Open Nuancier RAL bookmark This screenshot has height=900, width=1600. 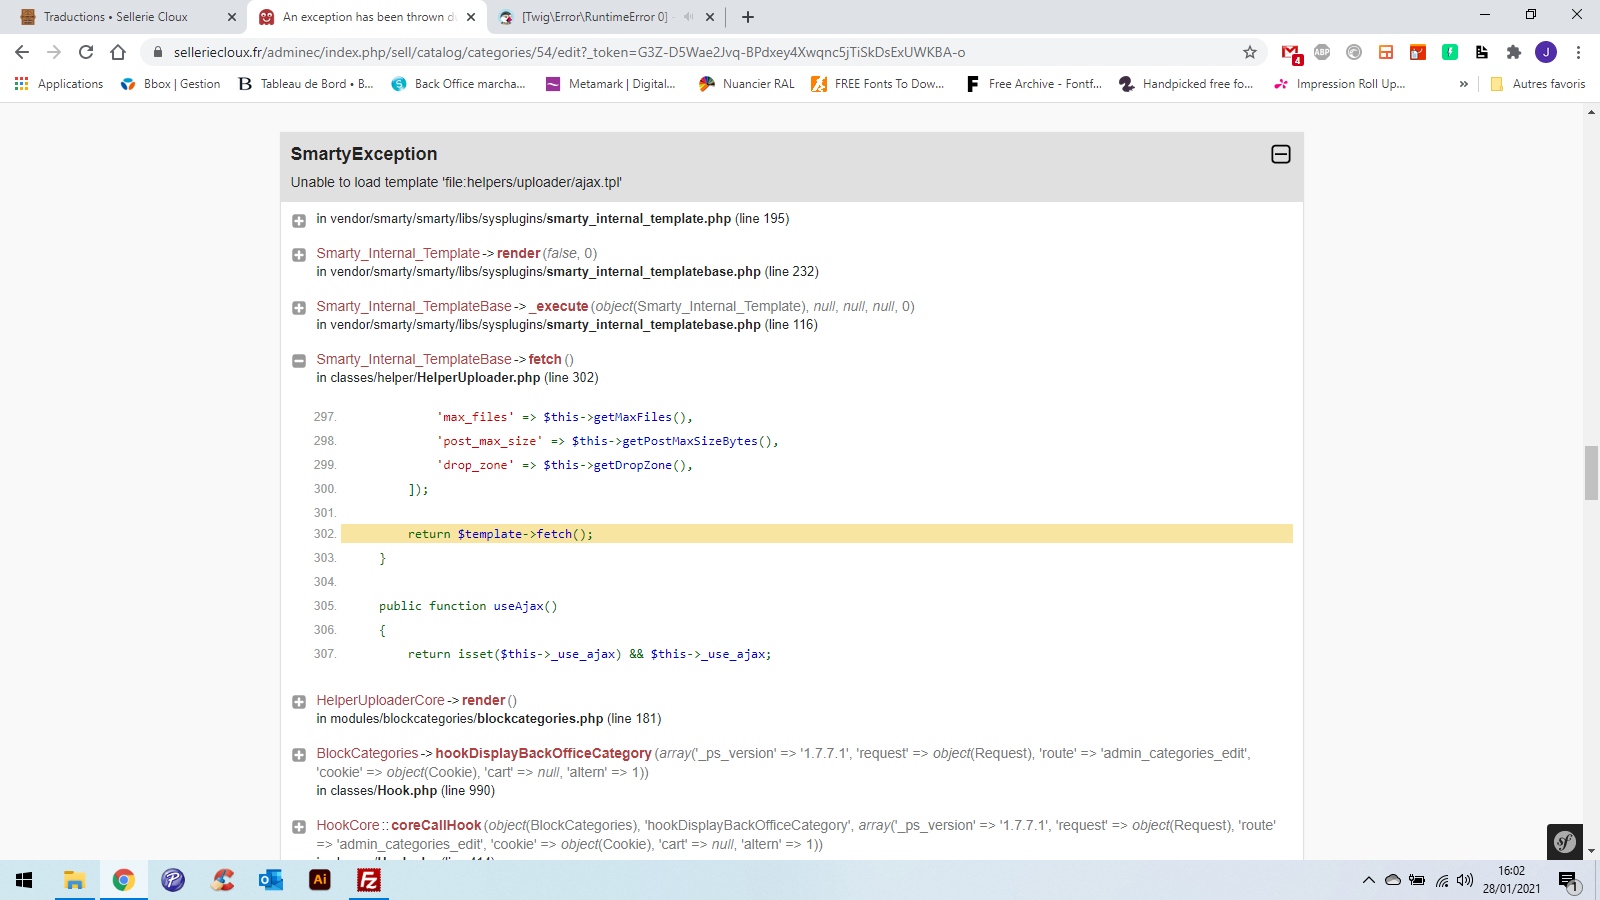(746, 84)
